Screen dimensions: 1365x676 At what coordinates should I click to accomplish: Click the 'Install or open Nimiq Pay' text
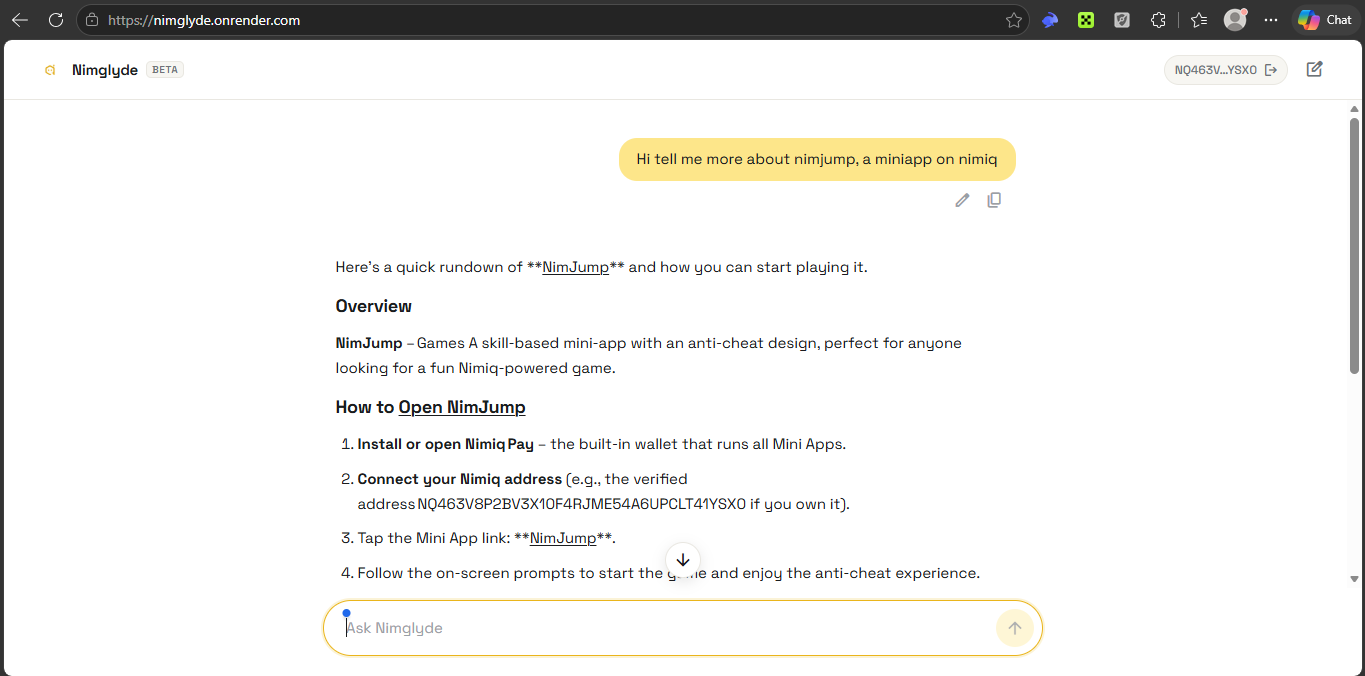tap(446, 444)
